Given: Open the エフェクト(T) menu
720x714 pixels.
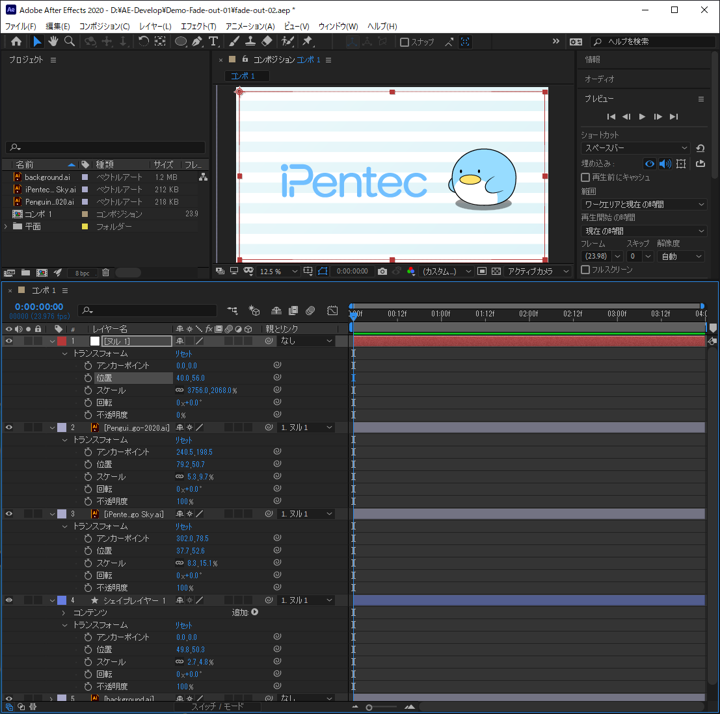Looking at the screenshot, I should pos(198,26).
